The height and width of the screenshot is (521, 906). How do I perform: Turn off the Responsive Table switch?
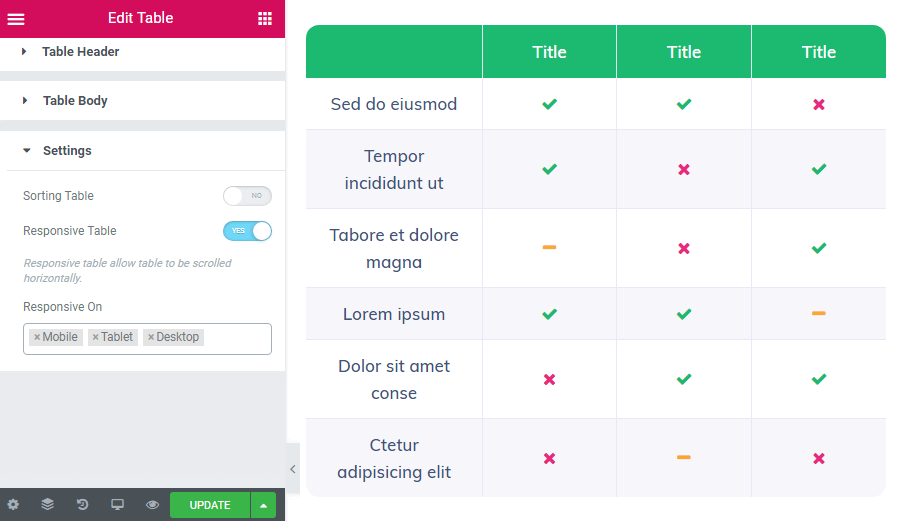pyautogui.click(x=247, y=230)
